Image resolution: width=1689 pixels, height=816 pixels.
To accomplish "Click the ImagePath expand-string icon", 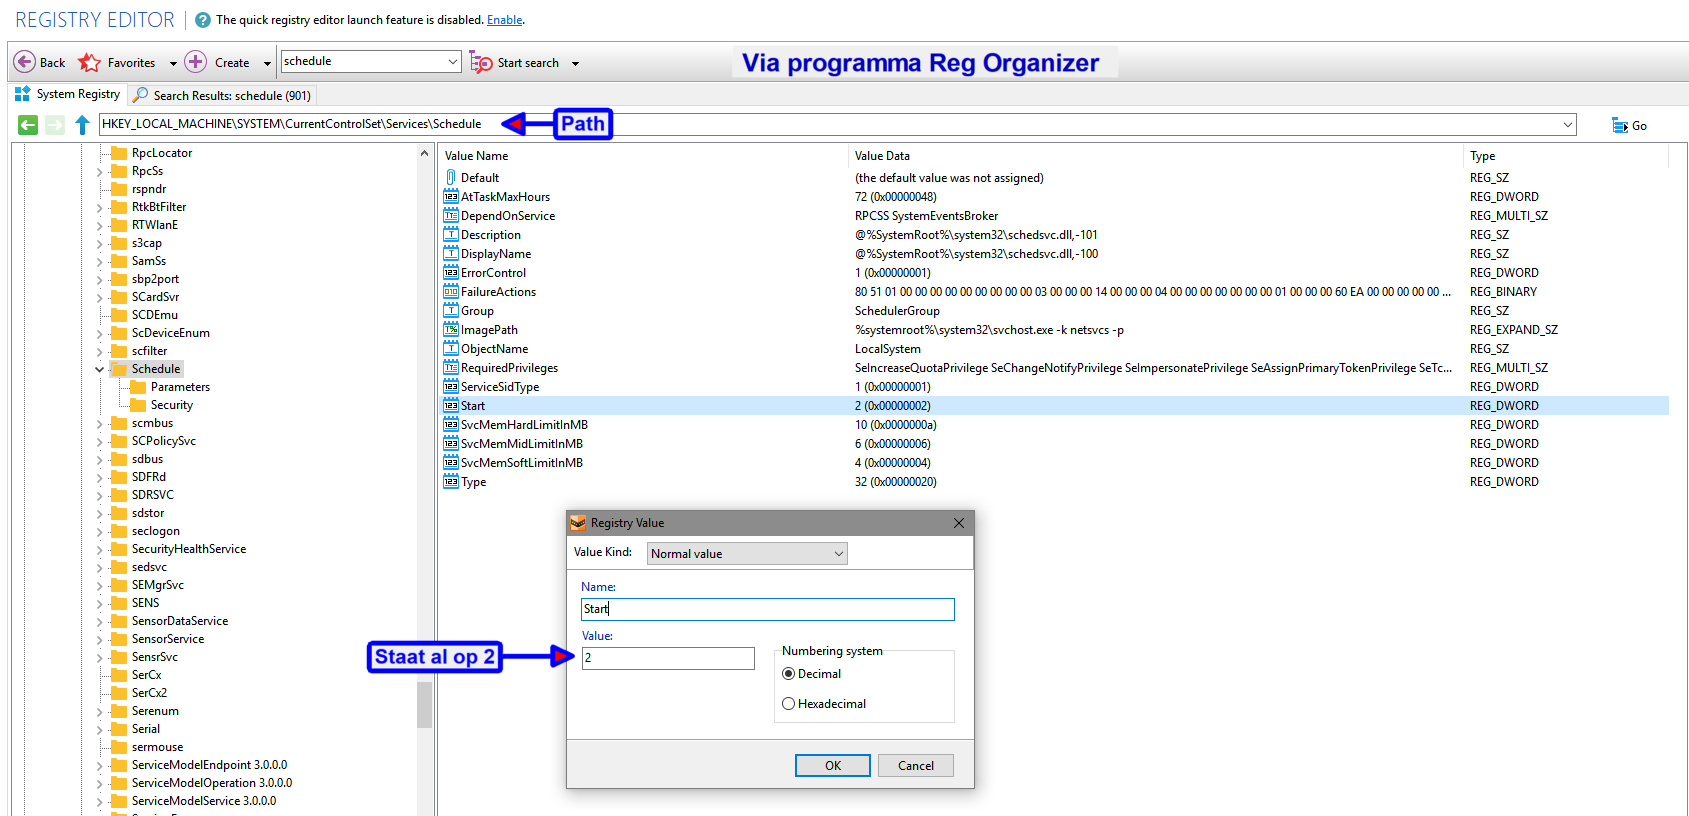I will [x=451, y=330].
